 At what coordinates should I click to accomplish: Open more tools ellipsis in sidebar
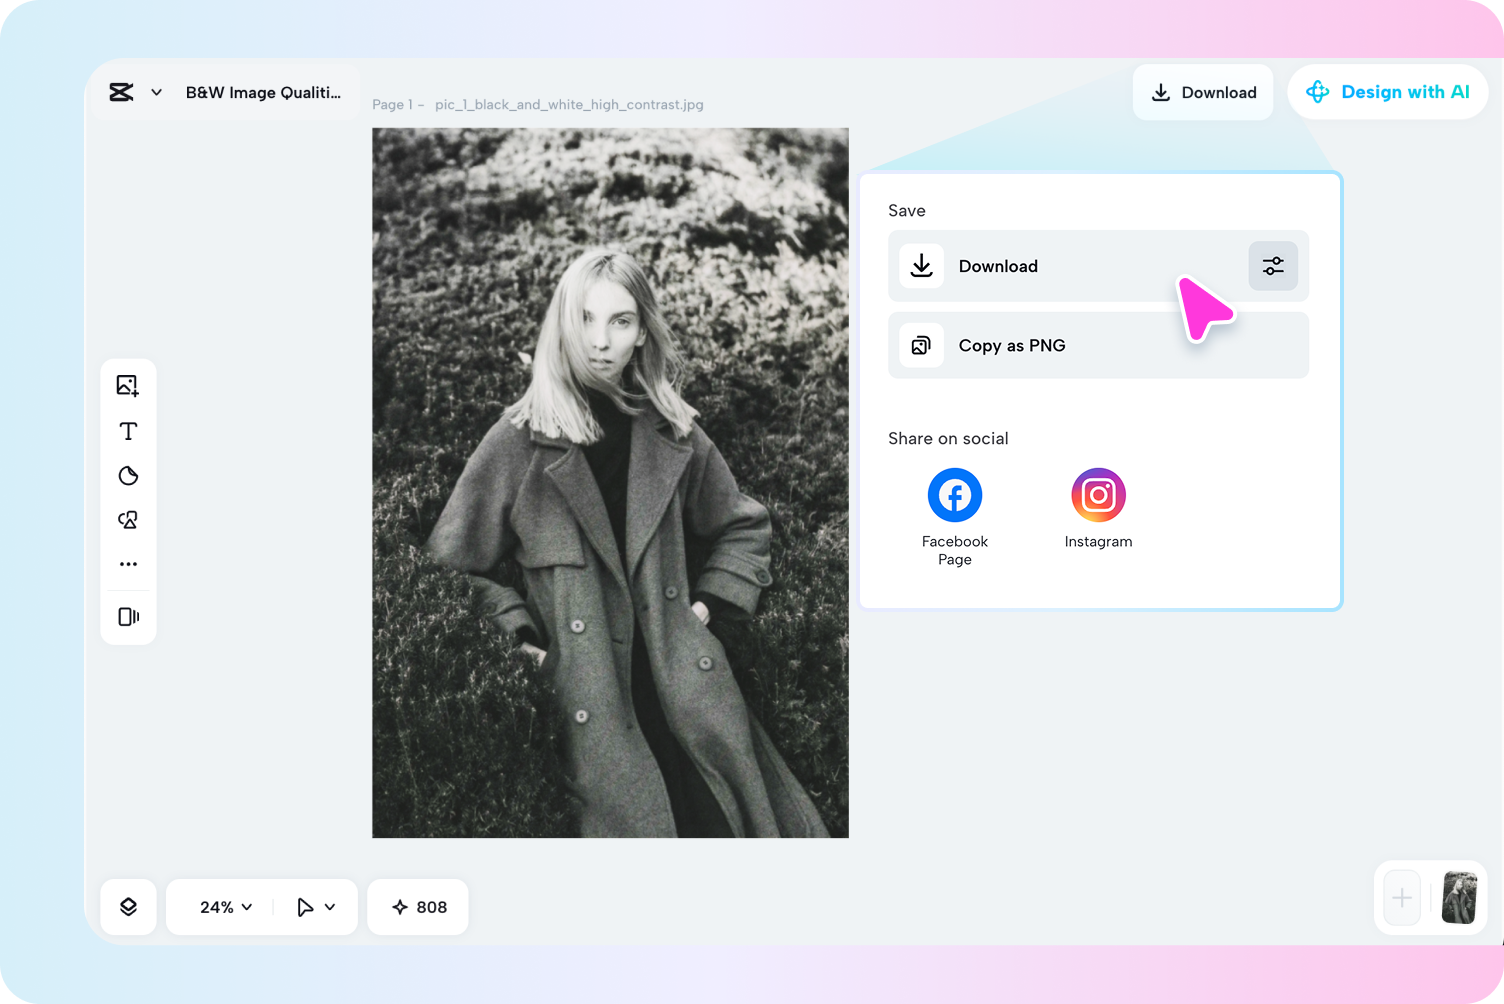click(x=128, y=564)
